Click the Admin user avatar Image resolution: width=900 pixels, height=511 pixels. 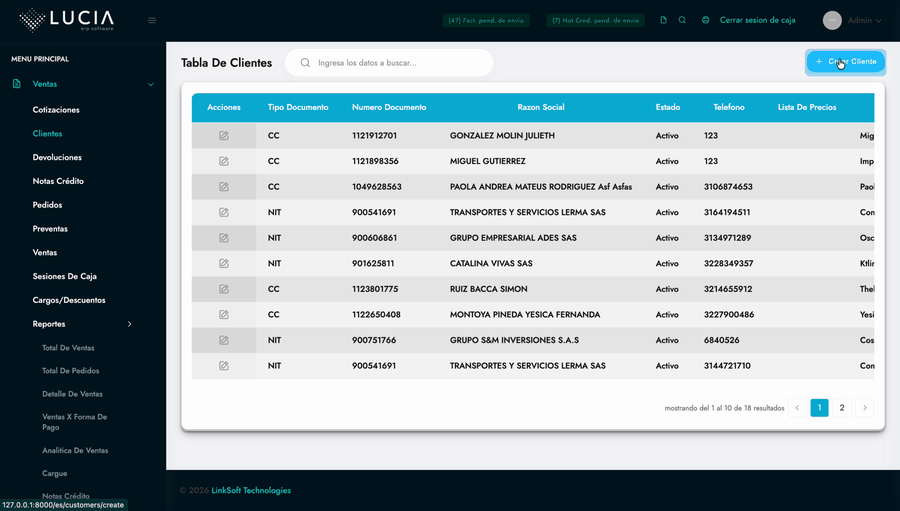point(832,20)
